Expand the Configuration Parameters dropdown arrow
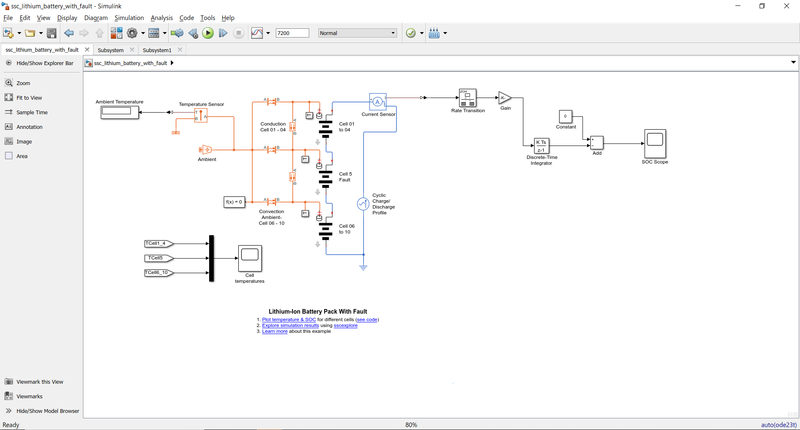Screen dimensions: 800x430 coord(143,33)
